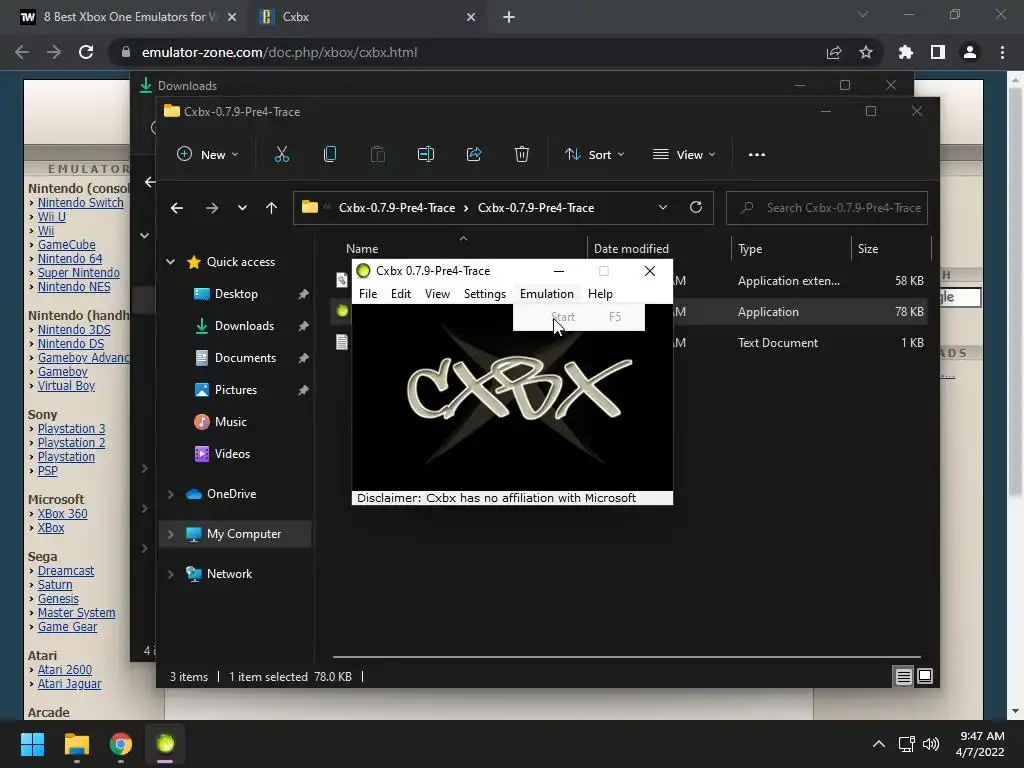Open recent locations dropdown chevron
Screen dimensions: 1024x768
[x=242, y=208]
